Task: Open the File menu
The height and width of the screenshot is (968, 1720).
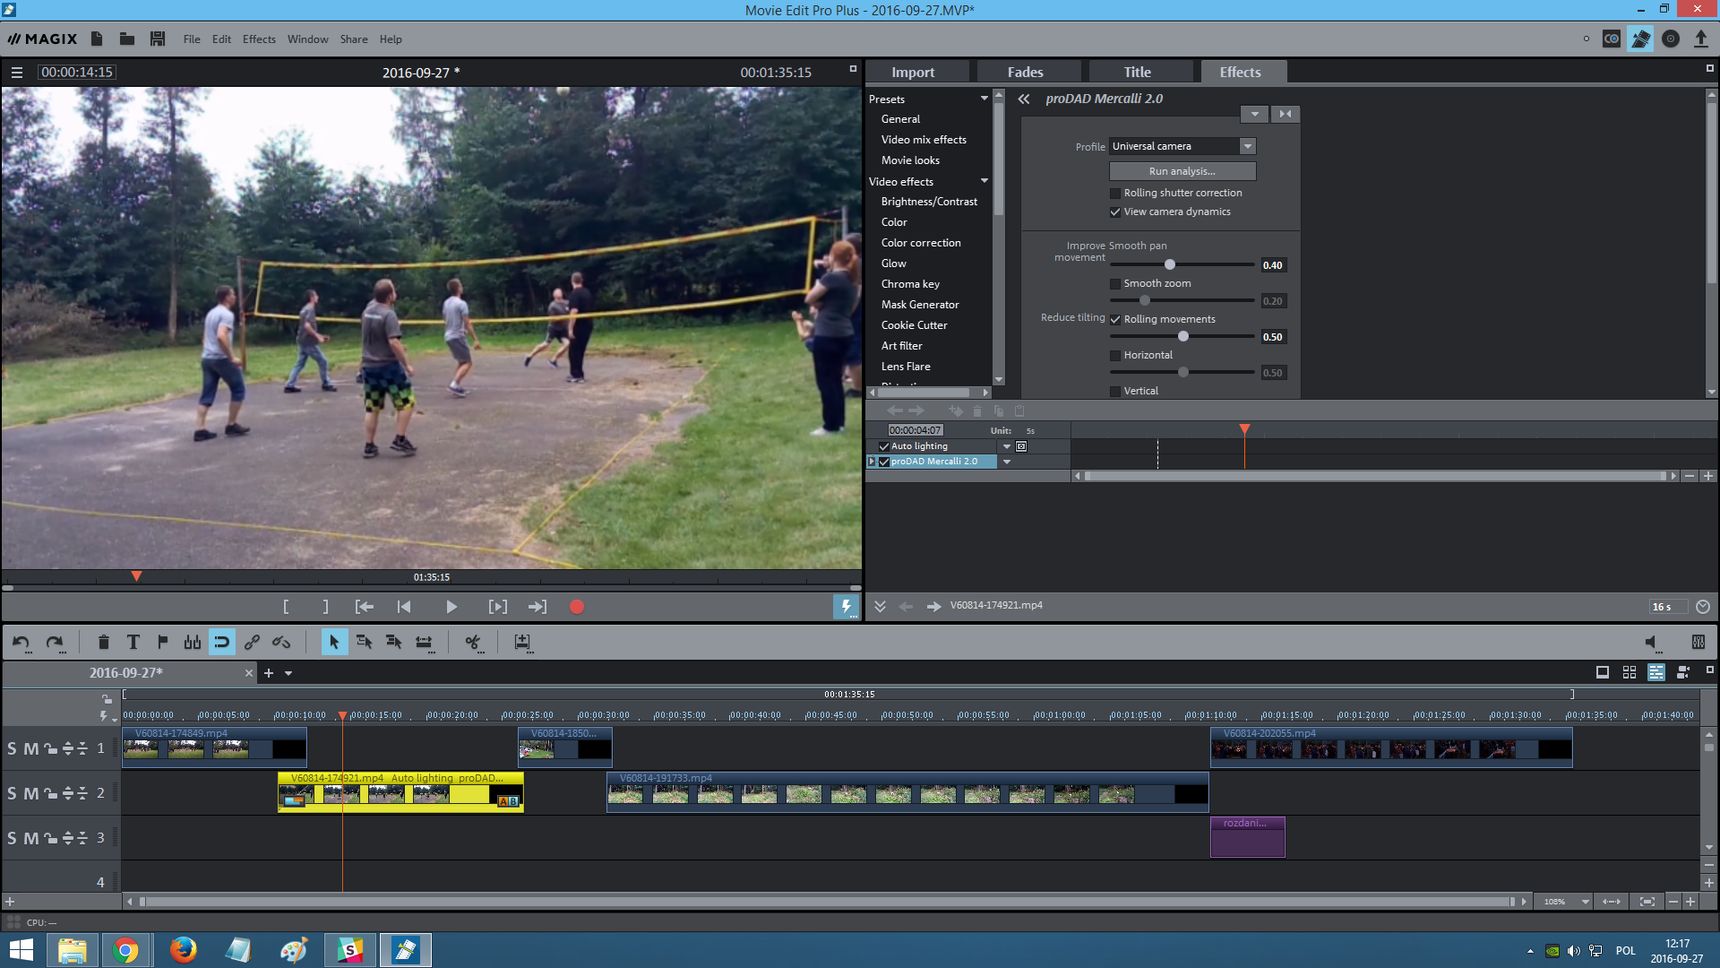Action: tap(191, 39)
